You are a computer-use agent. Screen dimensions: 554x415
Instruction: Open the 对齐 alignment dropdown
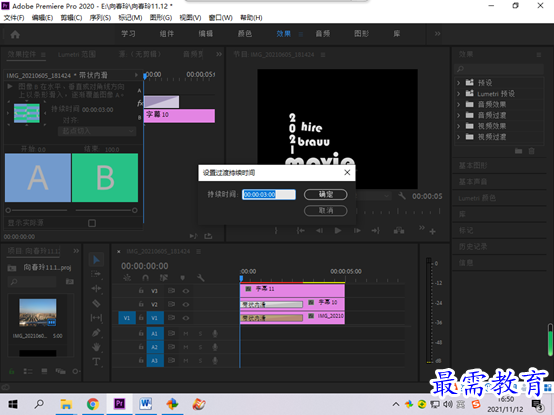tap(97, 131)
